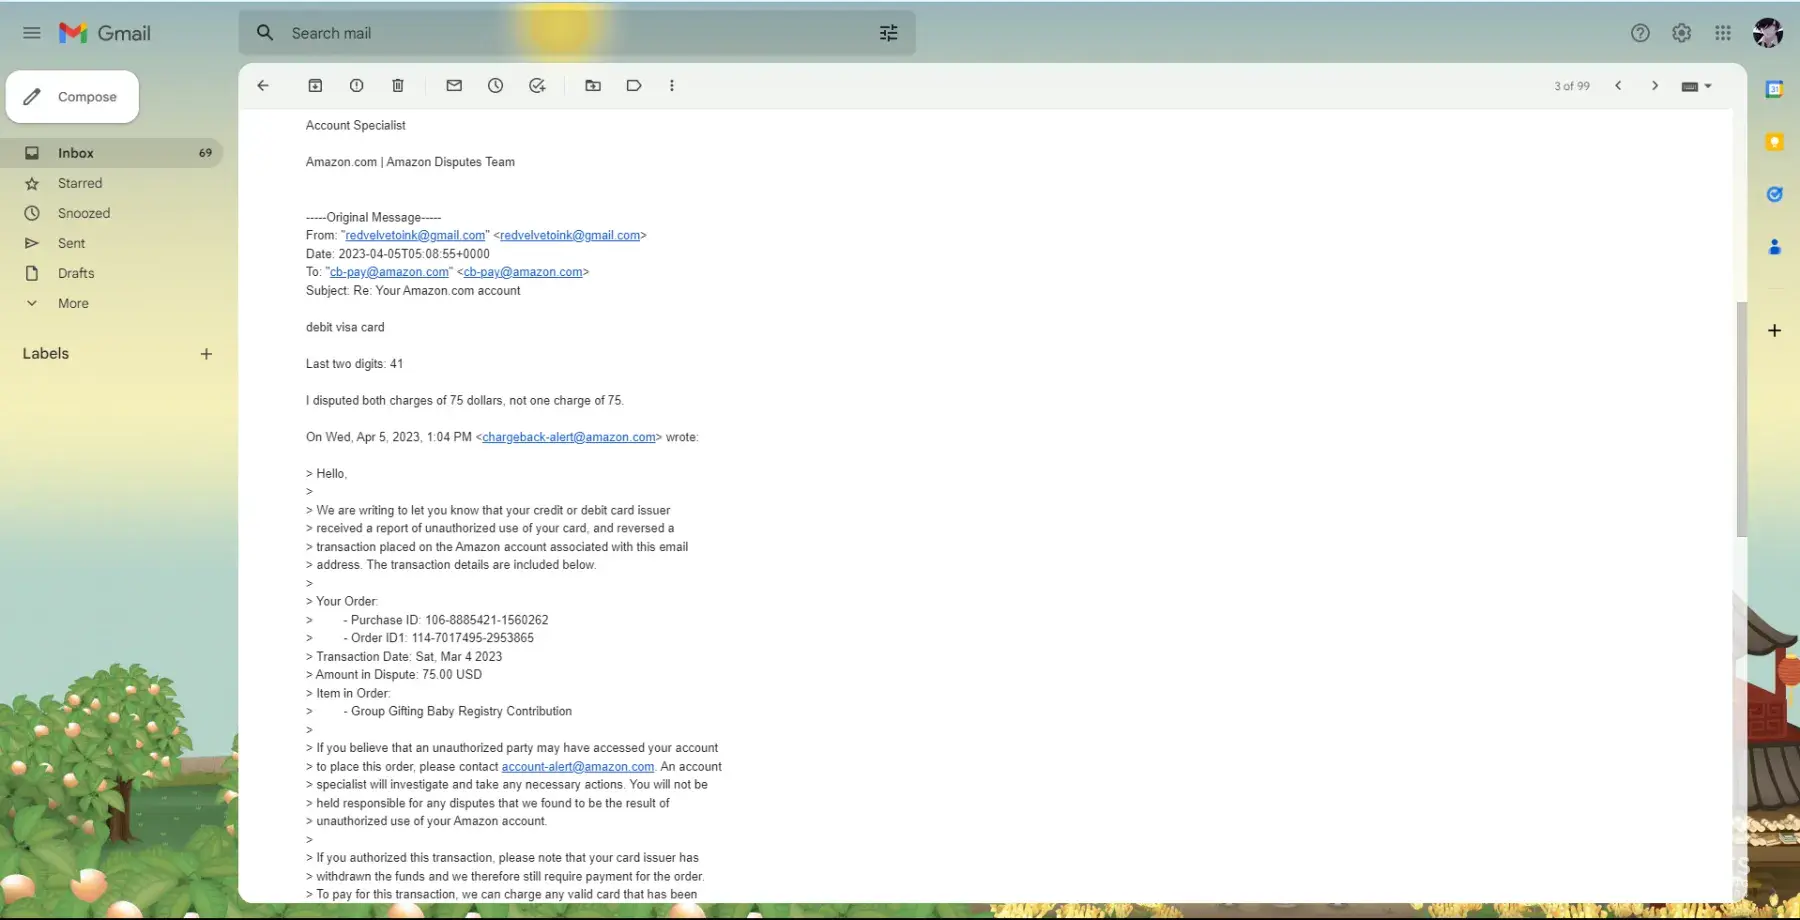Viewport: 1800px width, 920px height.
Task: Add email to Tasks
Action: [537, 86]
